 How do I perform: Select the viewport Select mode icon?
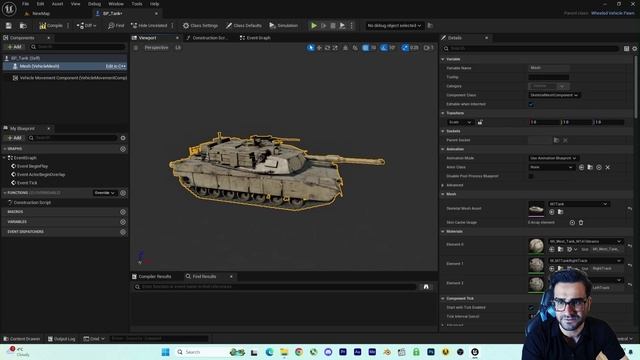click(311, 48)
